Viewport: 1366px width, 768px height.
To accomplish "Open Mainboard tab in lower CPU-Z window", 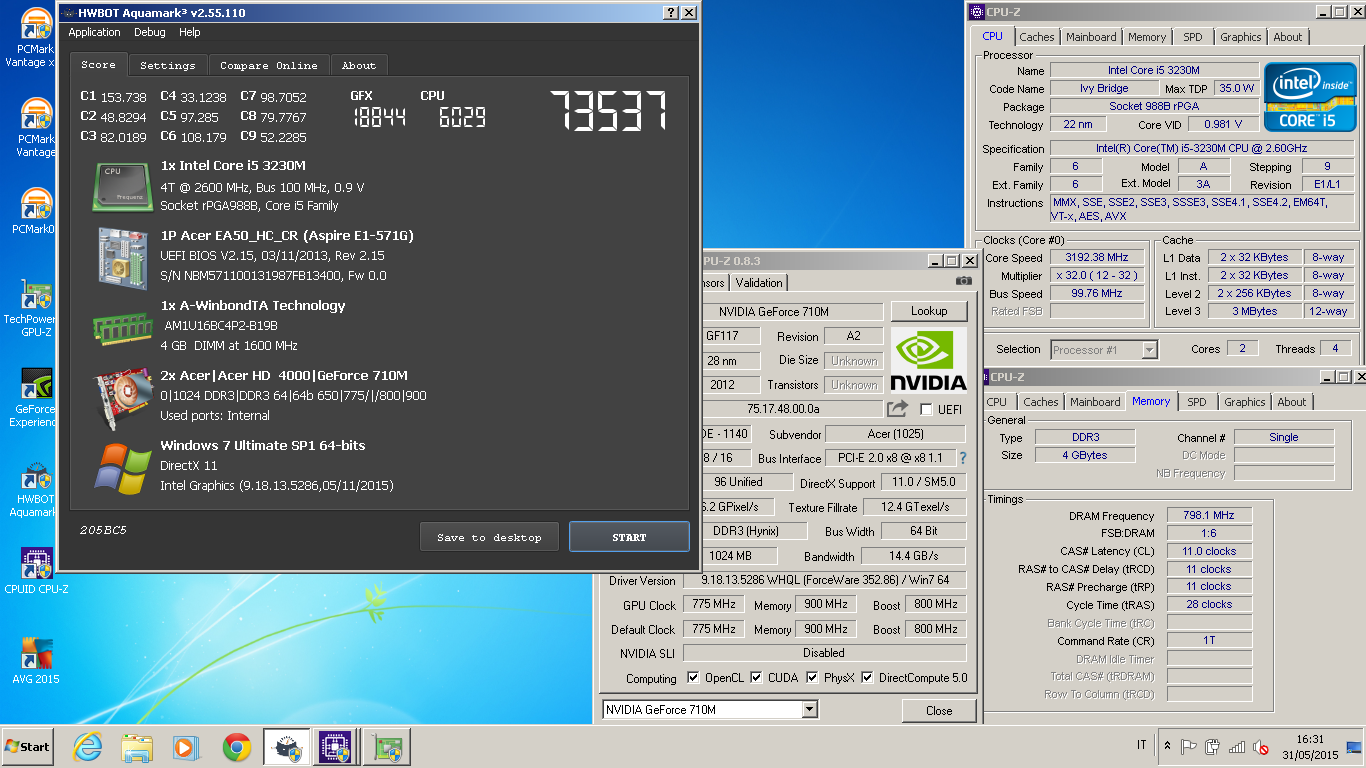I will [x=1095, y=402].
